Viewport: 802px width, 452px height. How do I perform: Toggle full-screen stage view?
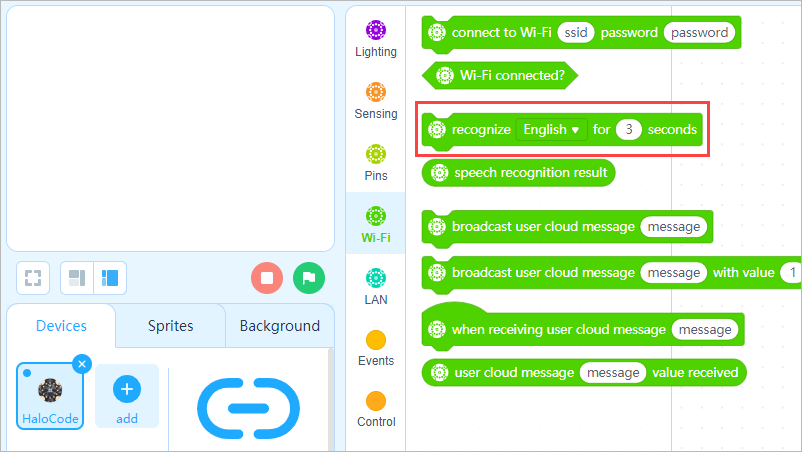click(x=33, y=278)
